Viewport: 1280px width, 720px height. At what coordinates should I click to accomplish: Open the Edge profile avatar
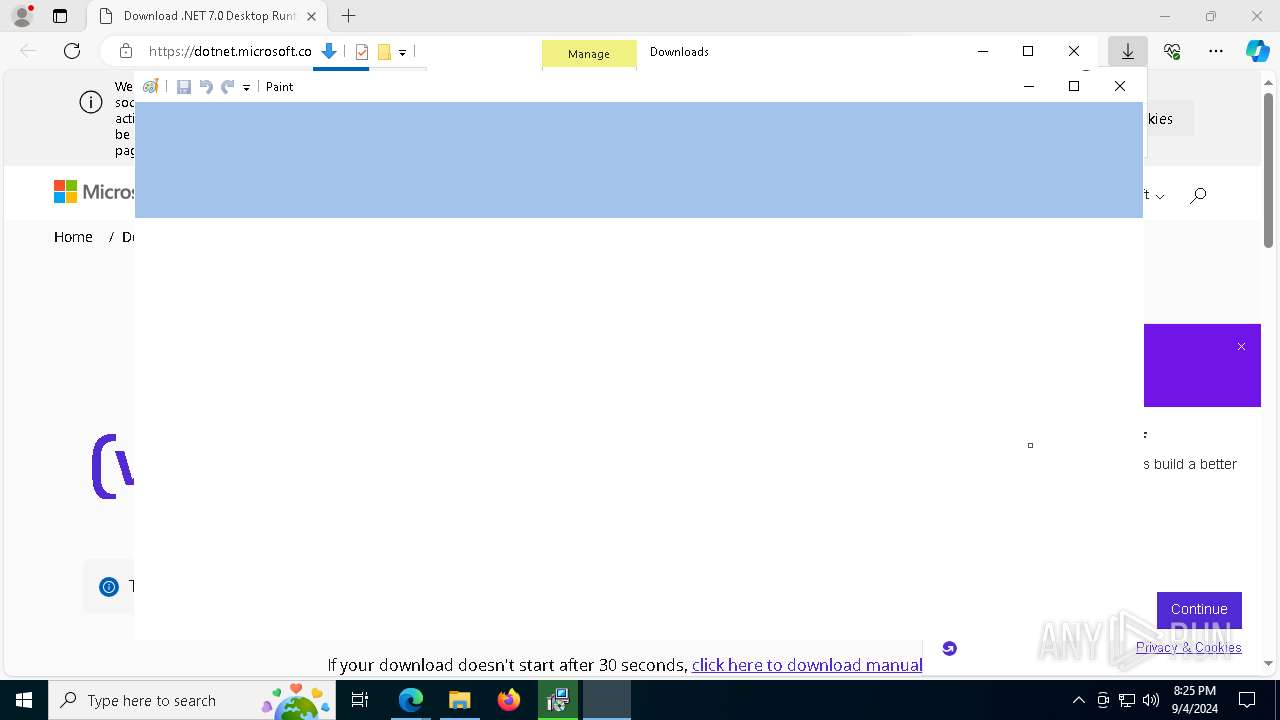(x=22, y=16)
